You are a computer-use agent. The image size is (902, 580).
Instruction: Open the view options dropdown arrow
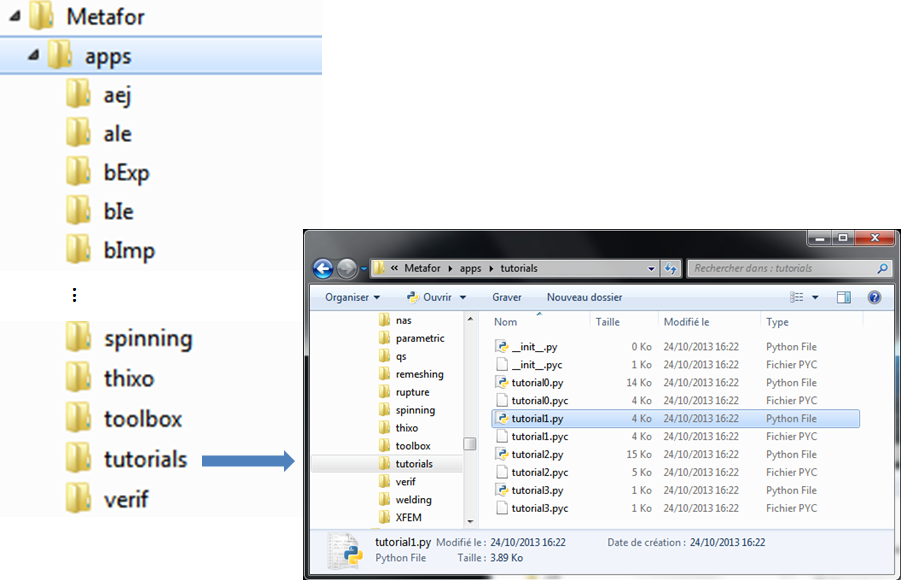click(815, 297)
